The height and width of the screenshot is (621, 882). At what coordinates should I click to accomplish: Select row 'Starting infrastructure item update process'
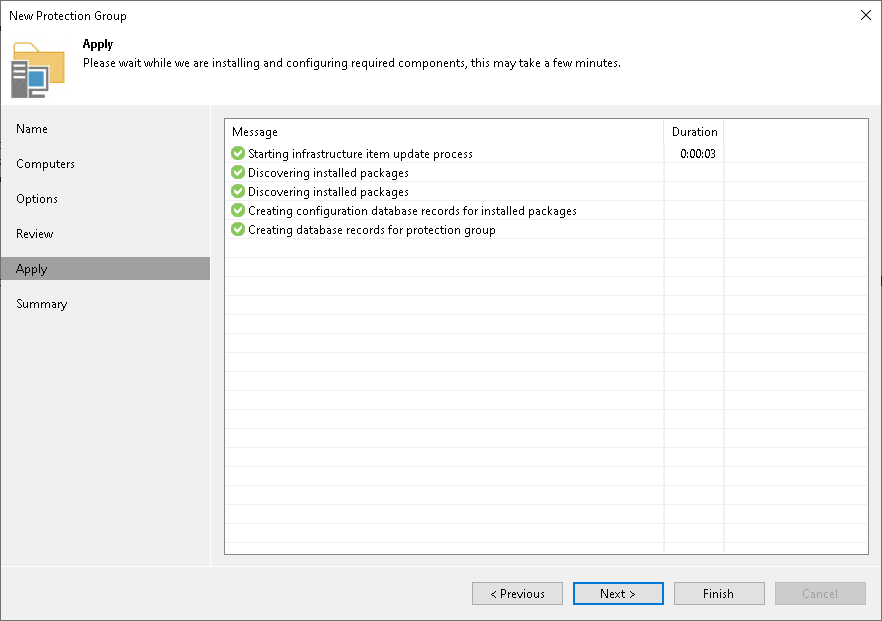click(x=547, y=154)
